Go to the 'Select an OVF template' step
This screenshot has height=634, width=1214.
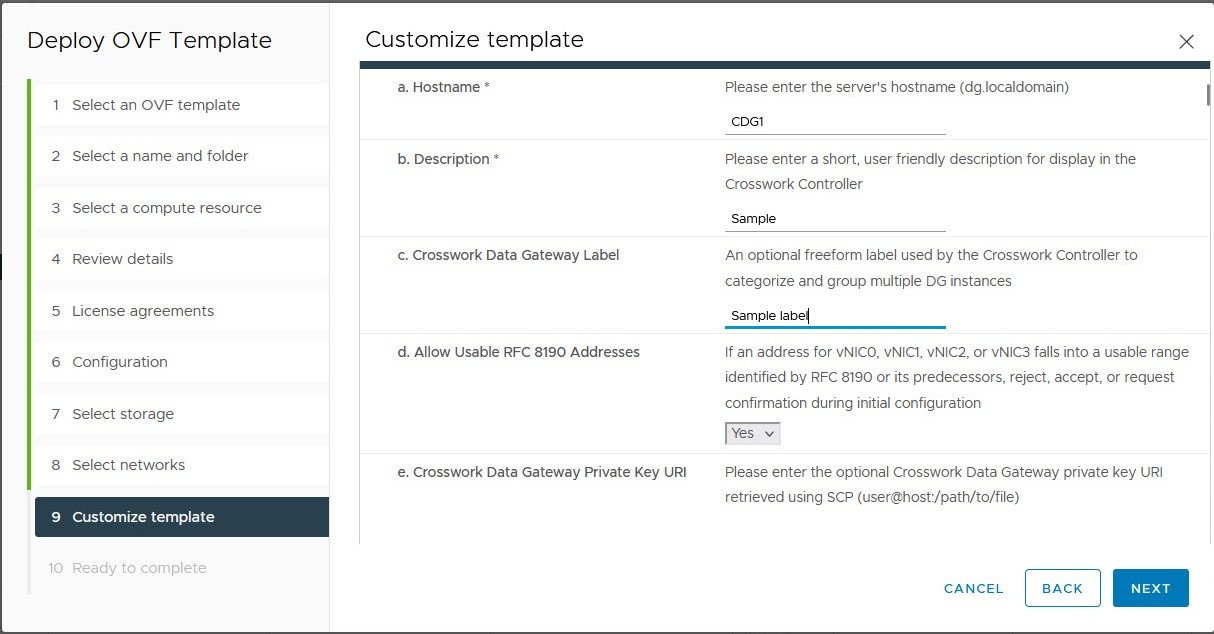coord(156,104)
